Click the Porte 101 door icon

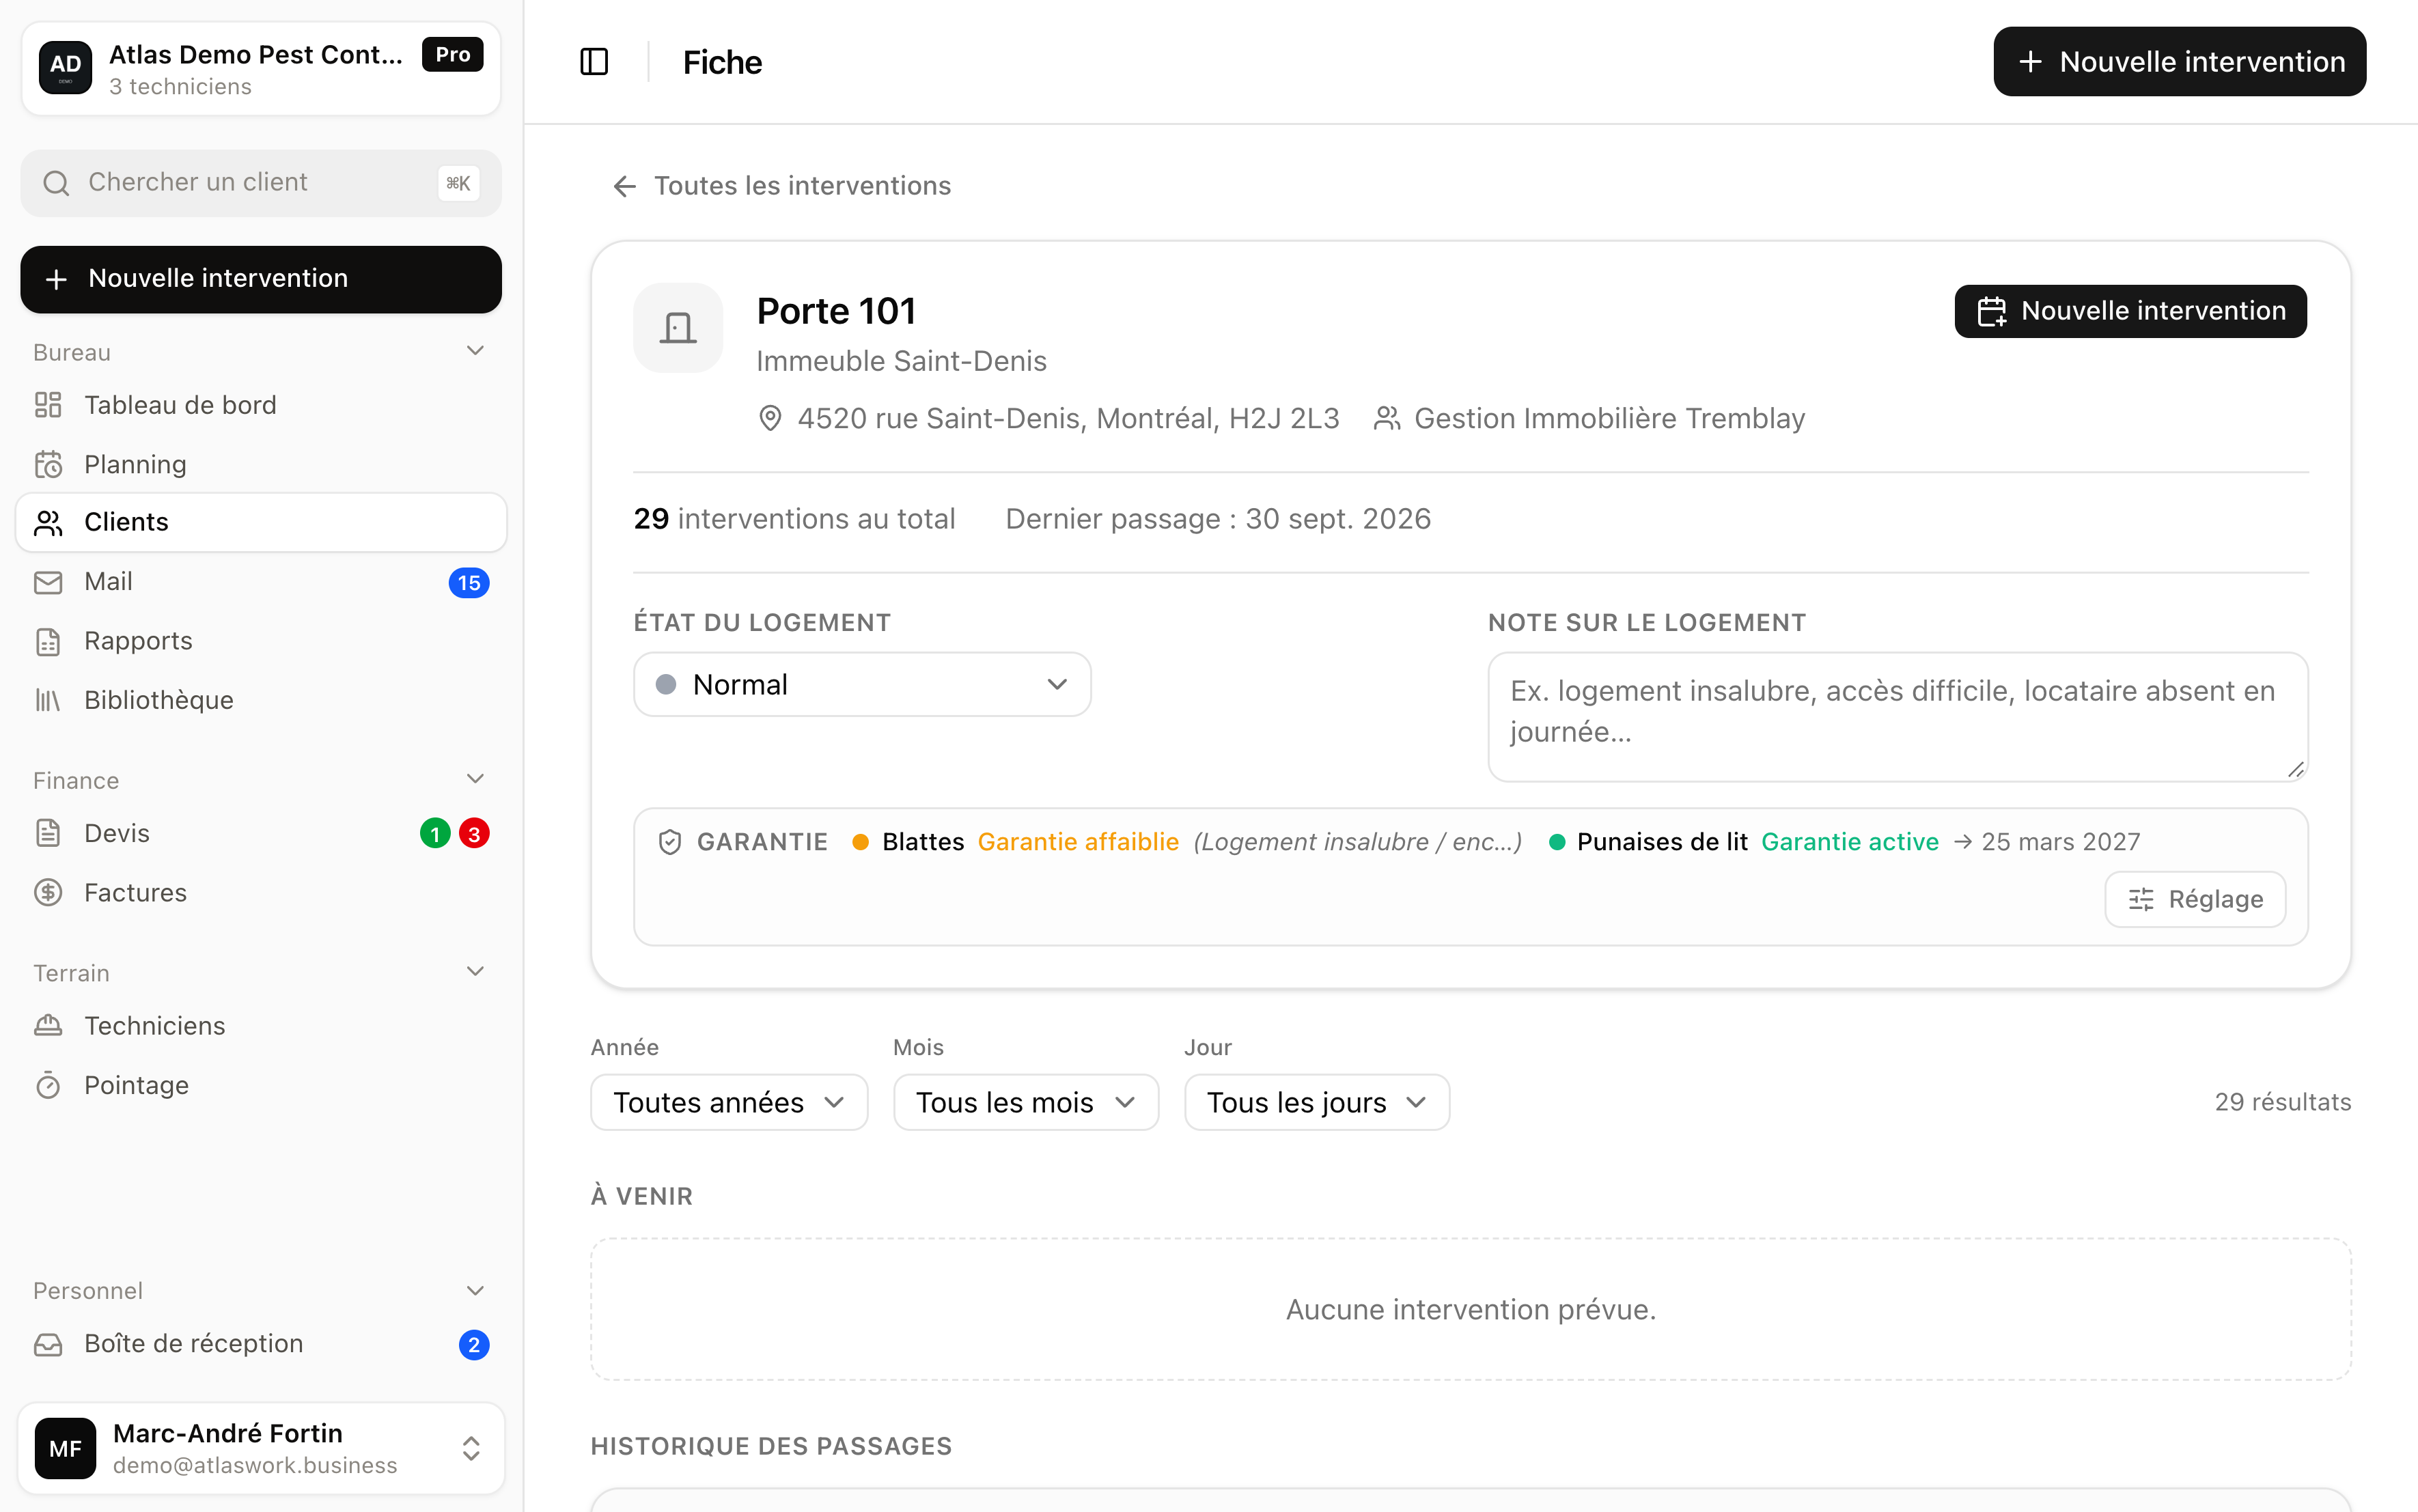tap(678, 328)
